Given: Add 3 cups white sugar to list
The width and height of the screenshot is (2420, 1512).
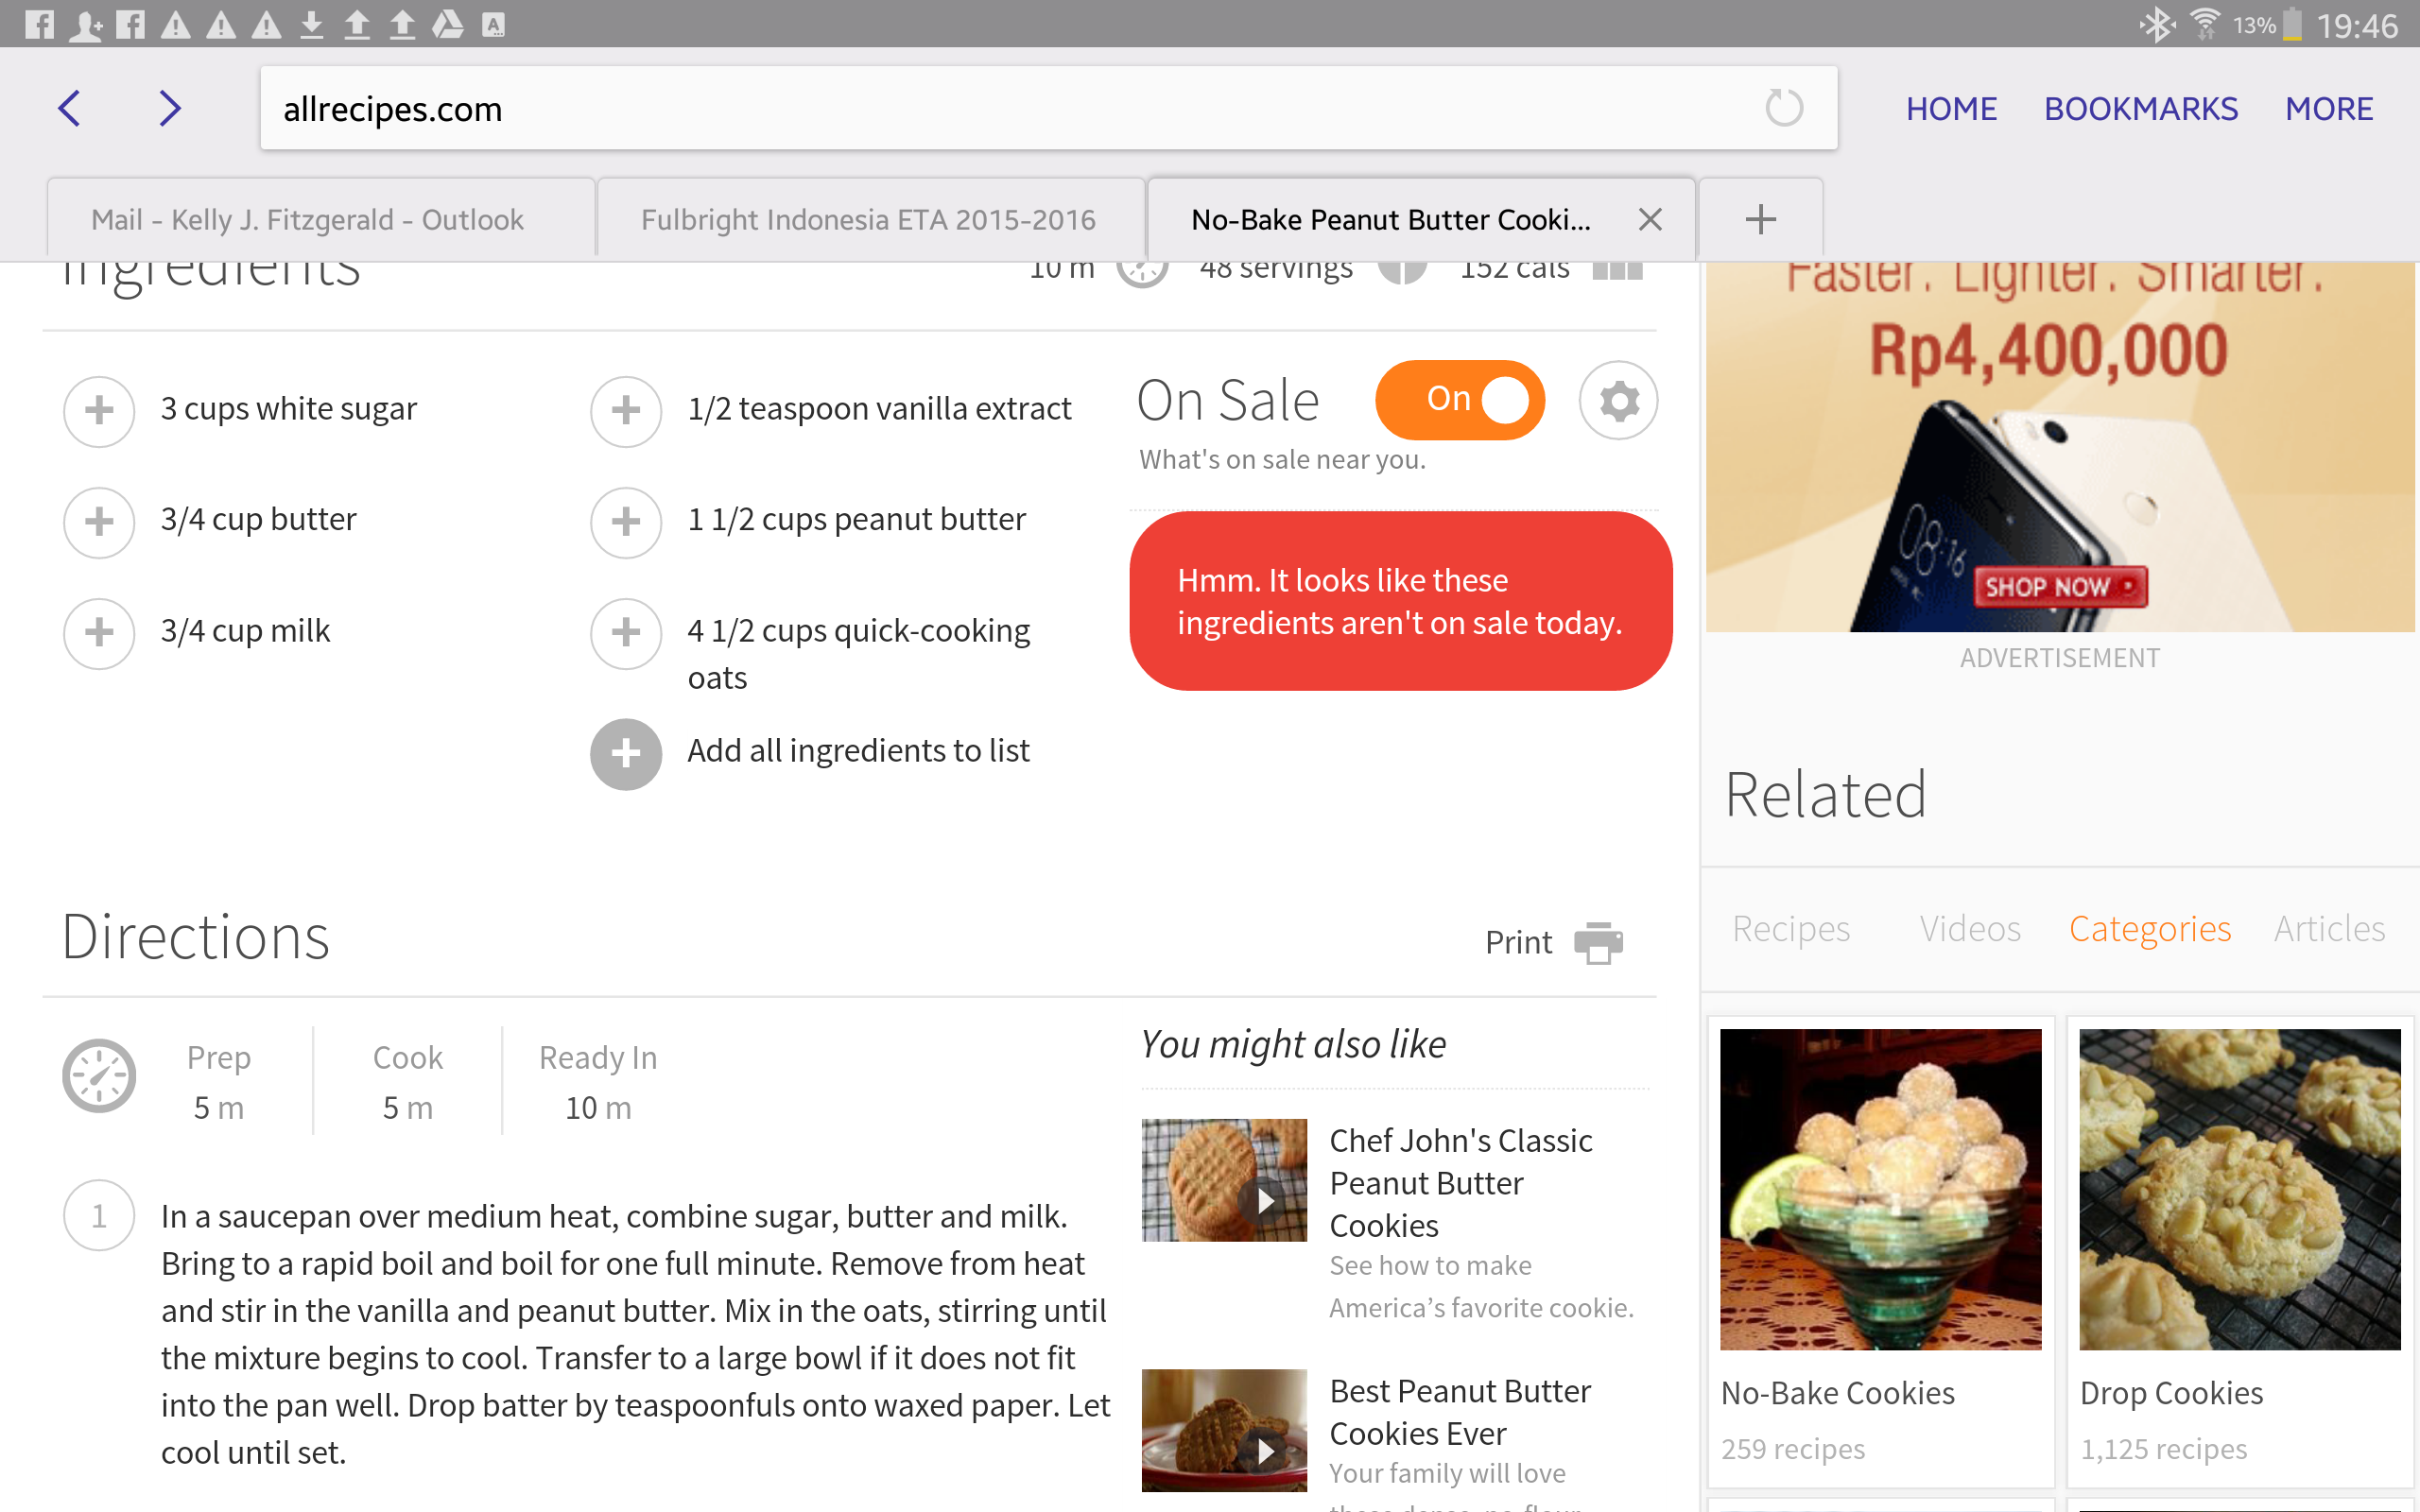Looking at the screenshot, I should 99,410.
